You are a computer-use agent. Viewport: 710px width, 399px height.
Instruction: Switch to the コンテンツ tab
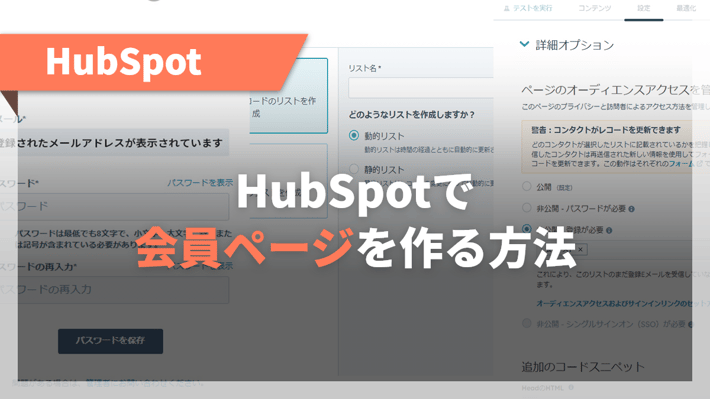tap(595, 8)
